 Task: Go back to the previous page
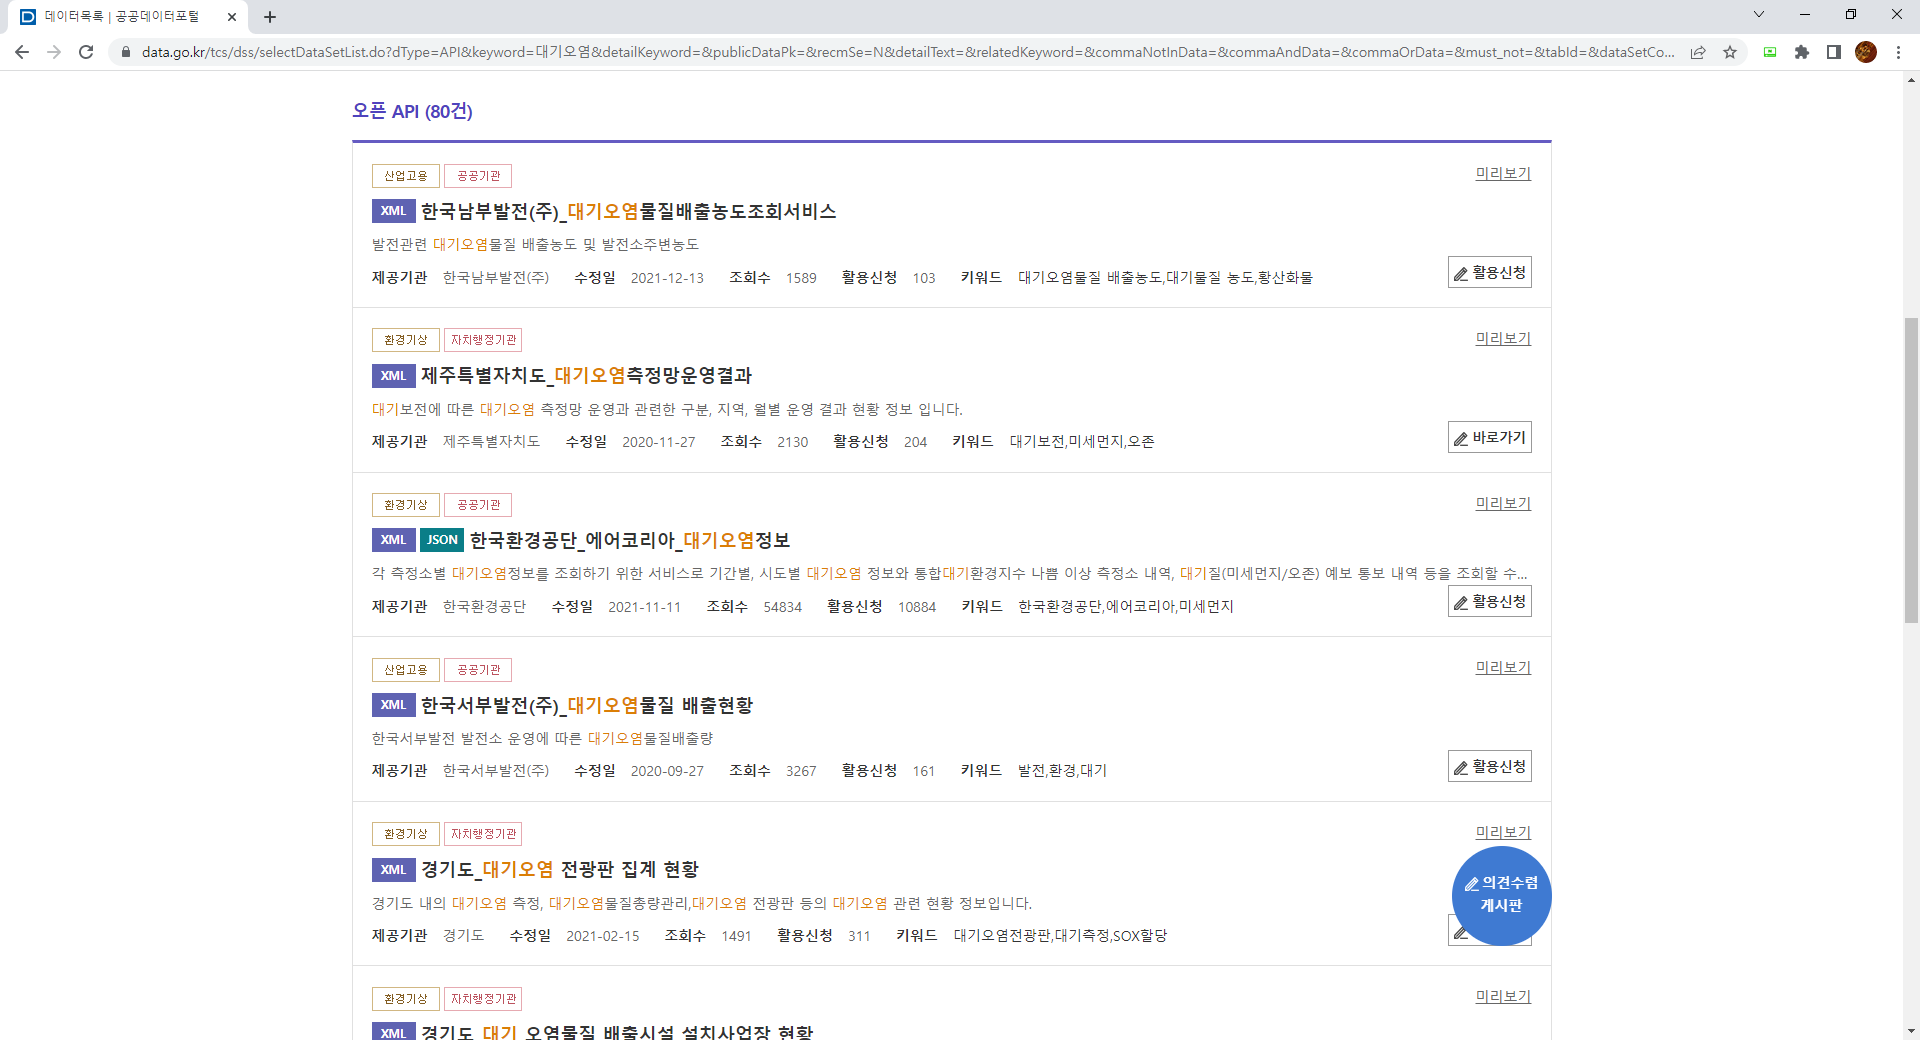pos(22,52)
